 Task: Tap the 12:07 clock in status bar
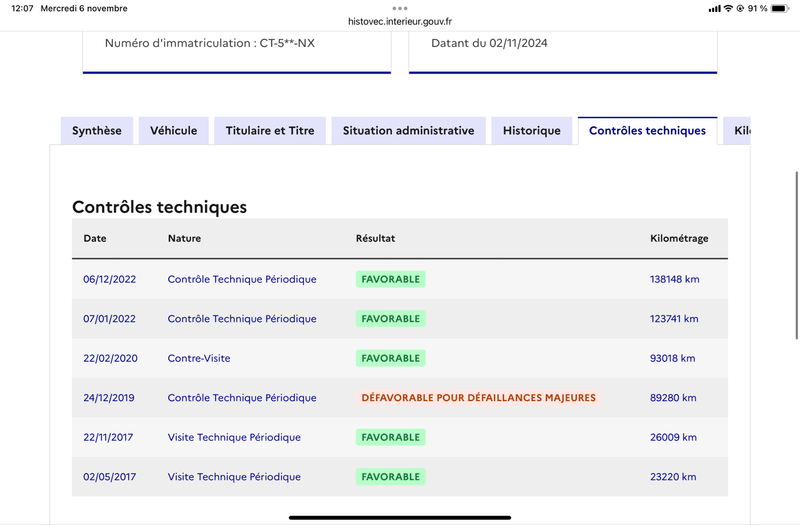pos(22,8)
